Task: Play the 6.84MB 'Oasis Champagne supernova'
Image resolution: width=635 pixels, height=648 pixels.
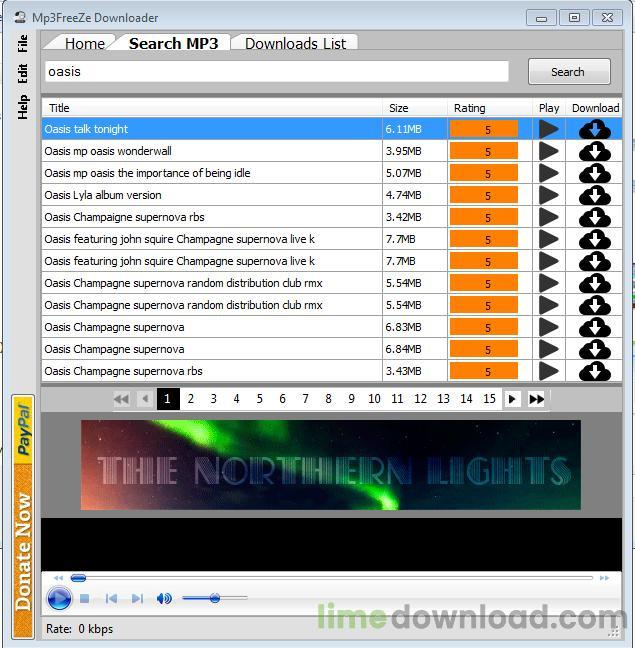Action: click(549, 349)
